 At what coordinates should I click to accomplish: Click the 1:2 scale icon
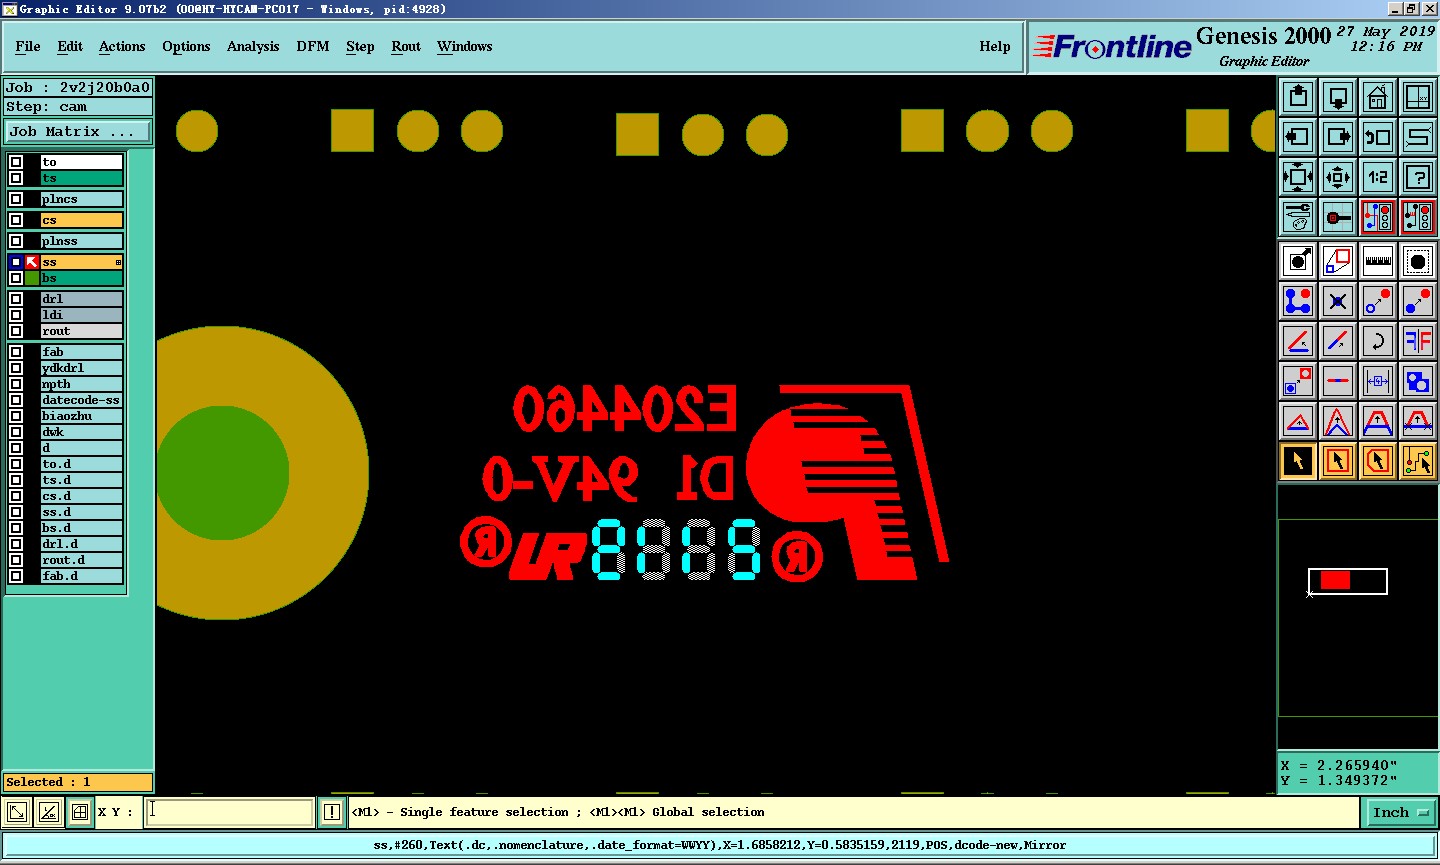pos(1378,177)
